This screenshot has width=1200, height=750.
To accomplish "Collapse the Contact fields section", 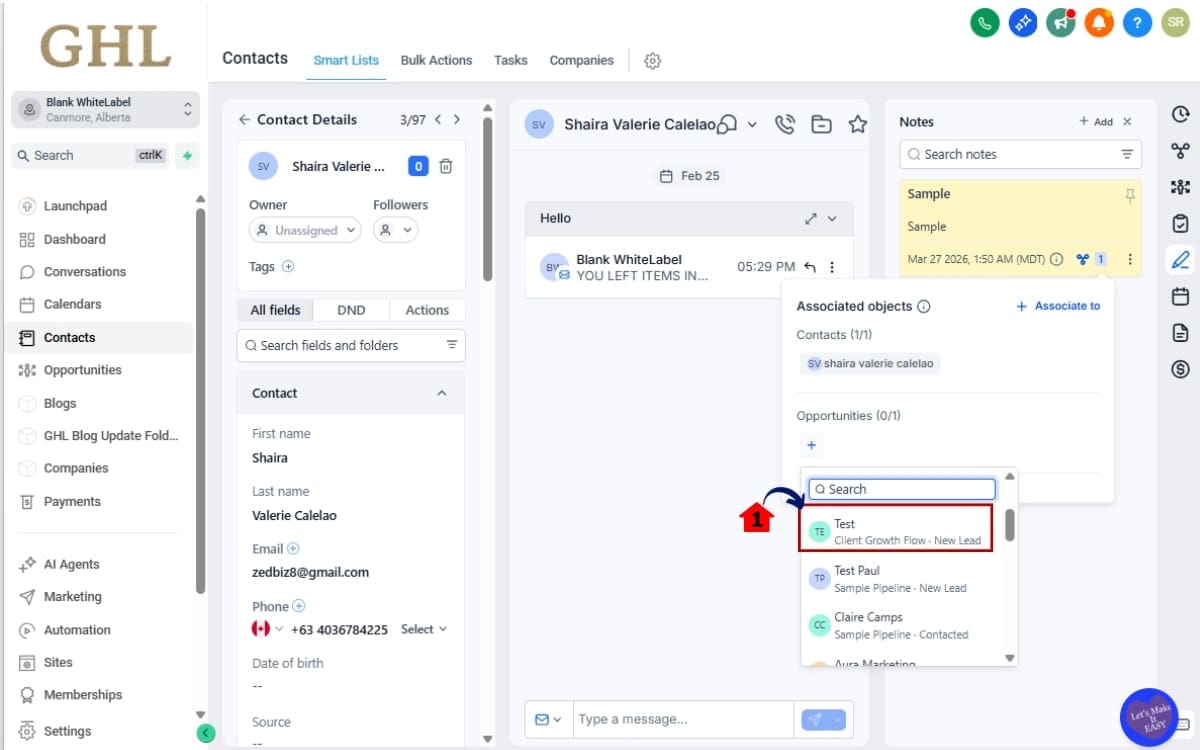I will (x=442, y=393).
